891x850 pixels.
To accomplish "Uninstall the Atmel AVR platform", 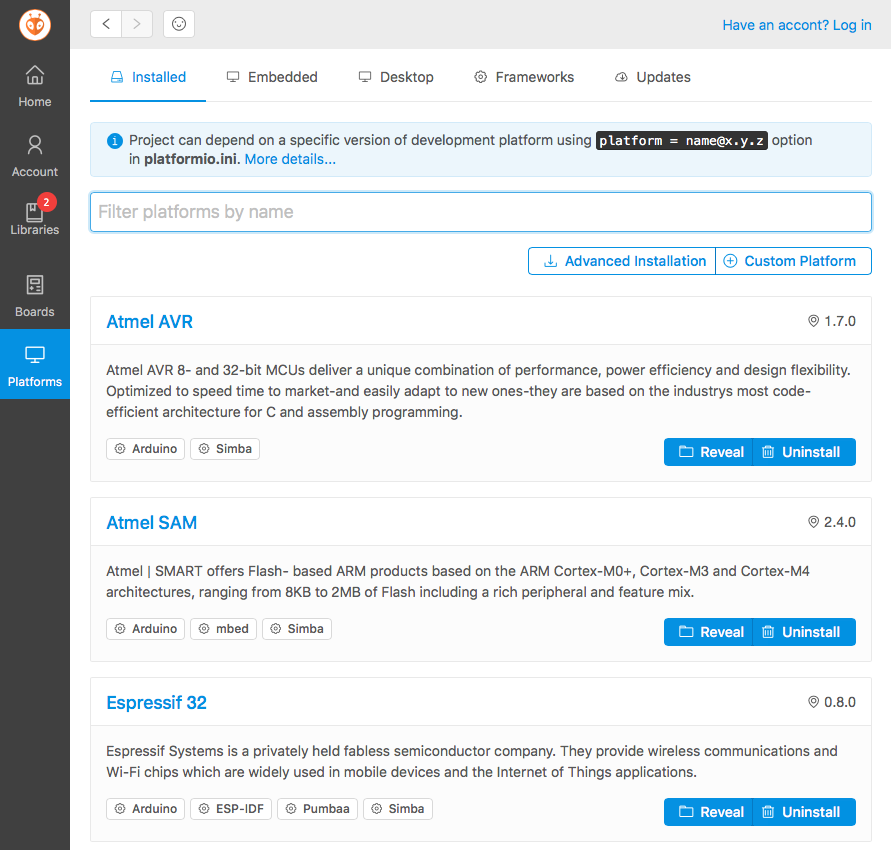I will tap(804, 452).
